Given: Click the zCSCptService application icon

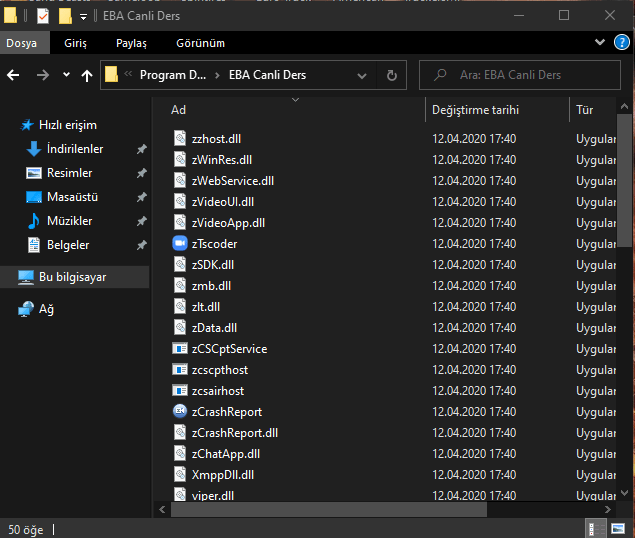Looking at the screenshot, I should pyautogui.click(x=180, y=348).
